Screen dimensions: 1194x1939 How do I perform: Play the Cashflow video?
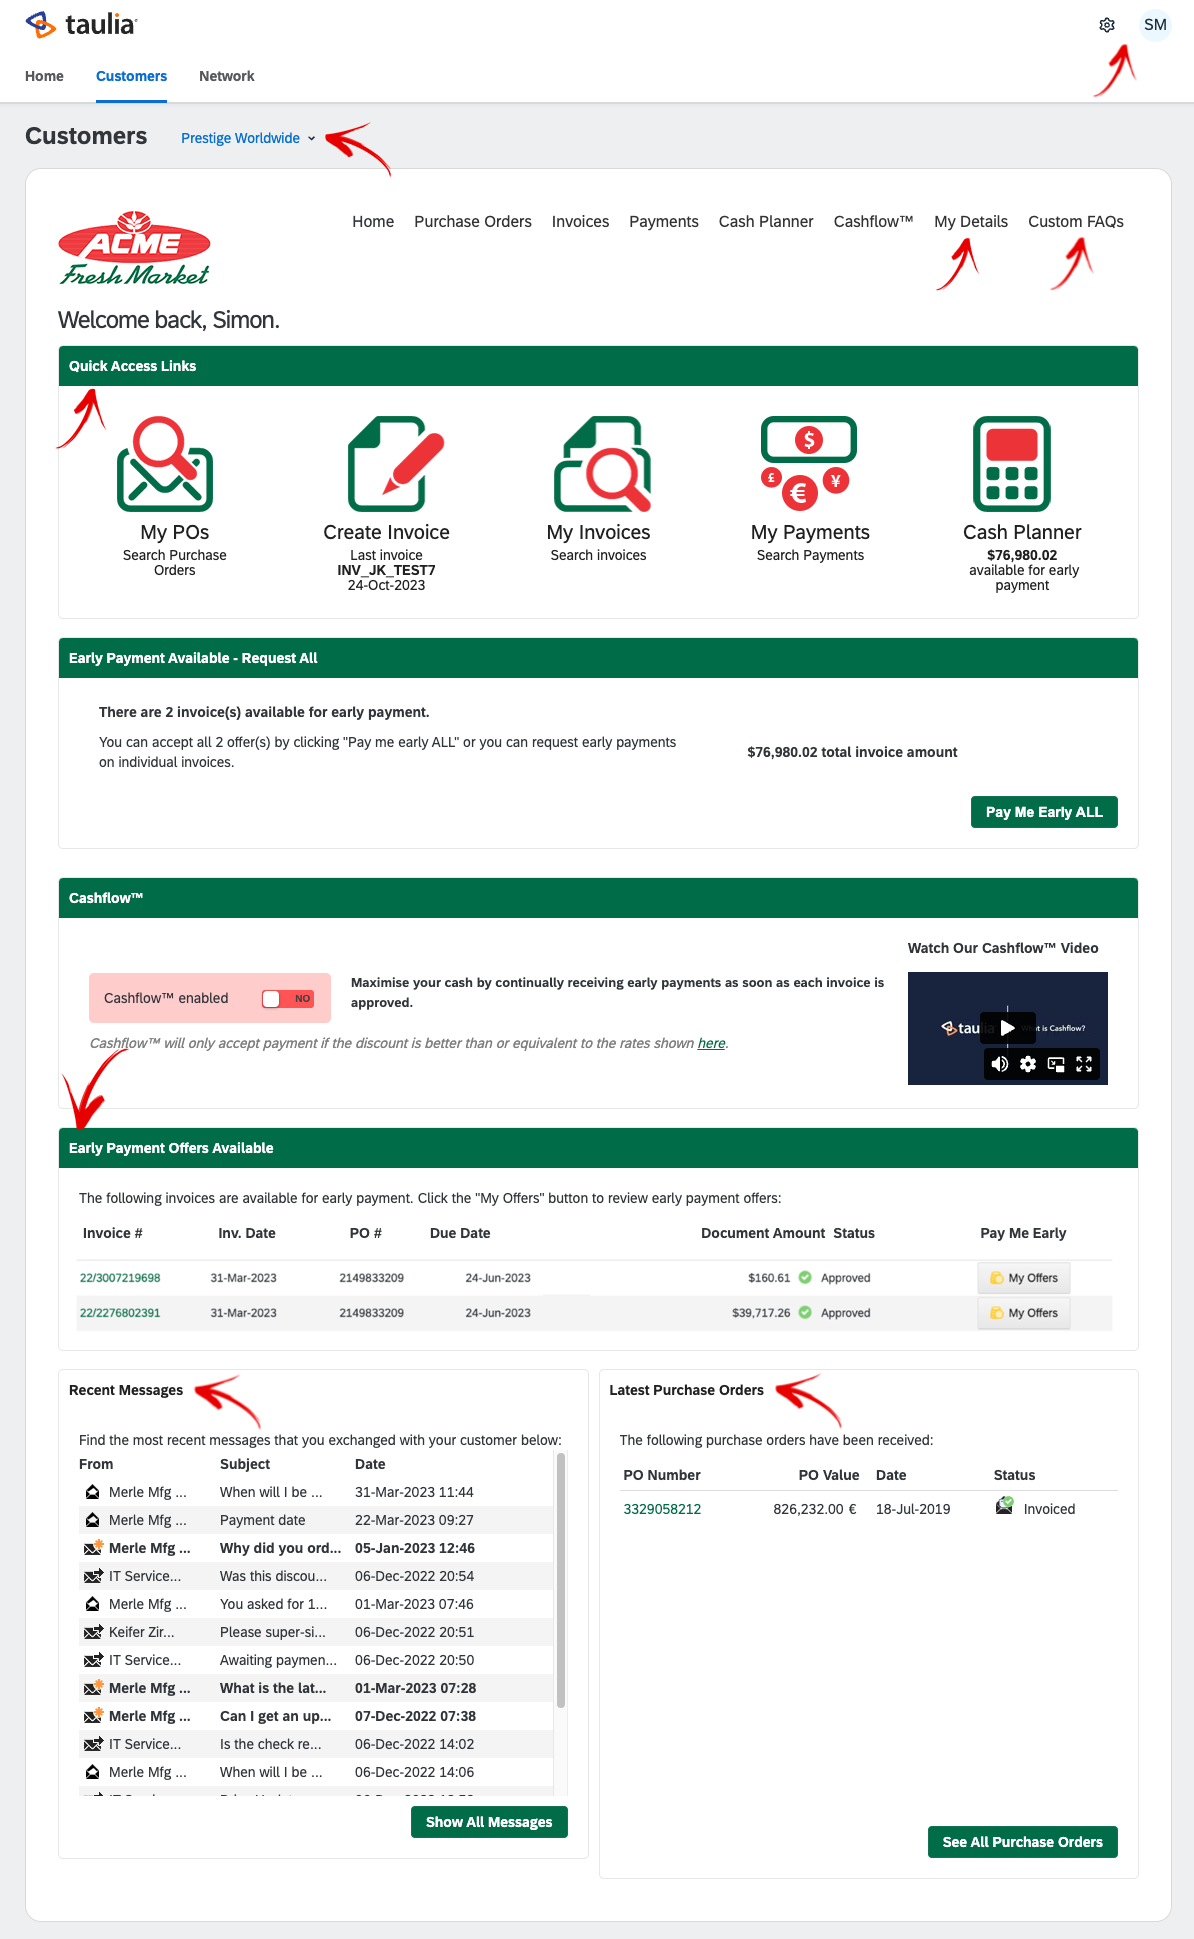[x=1007, y=1027]
